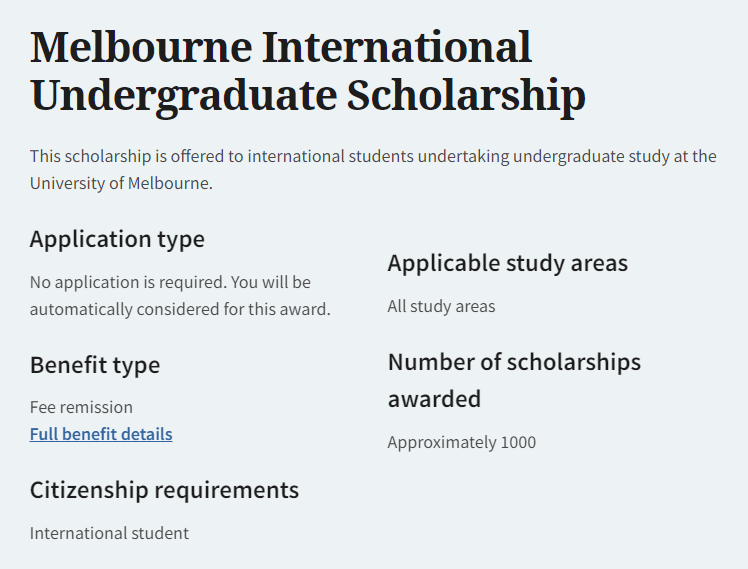Image resolution: width=748 pixels, height=569 pixels.
Task: Select the Applicable study areas heading
Action: 507,263
